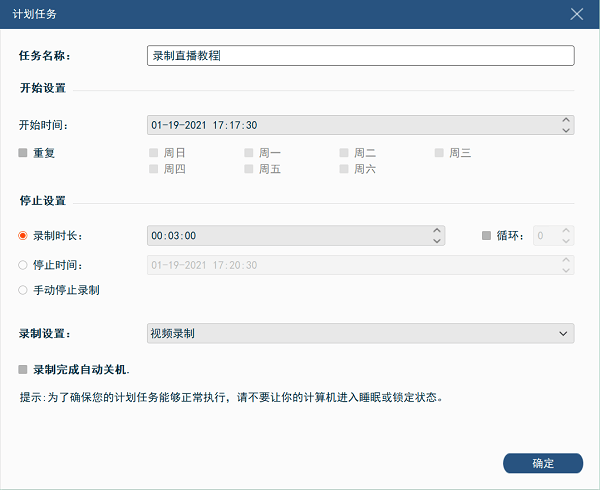Decrease 录制时长 with the down arrow
This screenshot has width=600, height=490.
click(437, 241)
